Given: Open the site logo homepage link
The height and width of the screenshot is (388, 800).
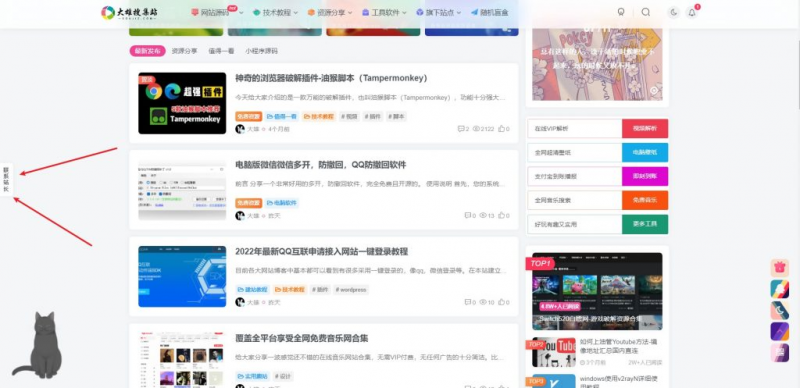Looking at the screenshot, I should 129,13.
